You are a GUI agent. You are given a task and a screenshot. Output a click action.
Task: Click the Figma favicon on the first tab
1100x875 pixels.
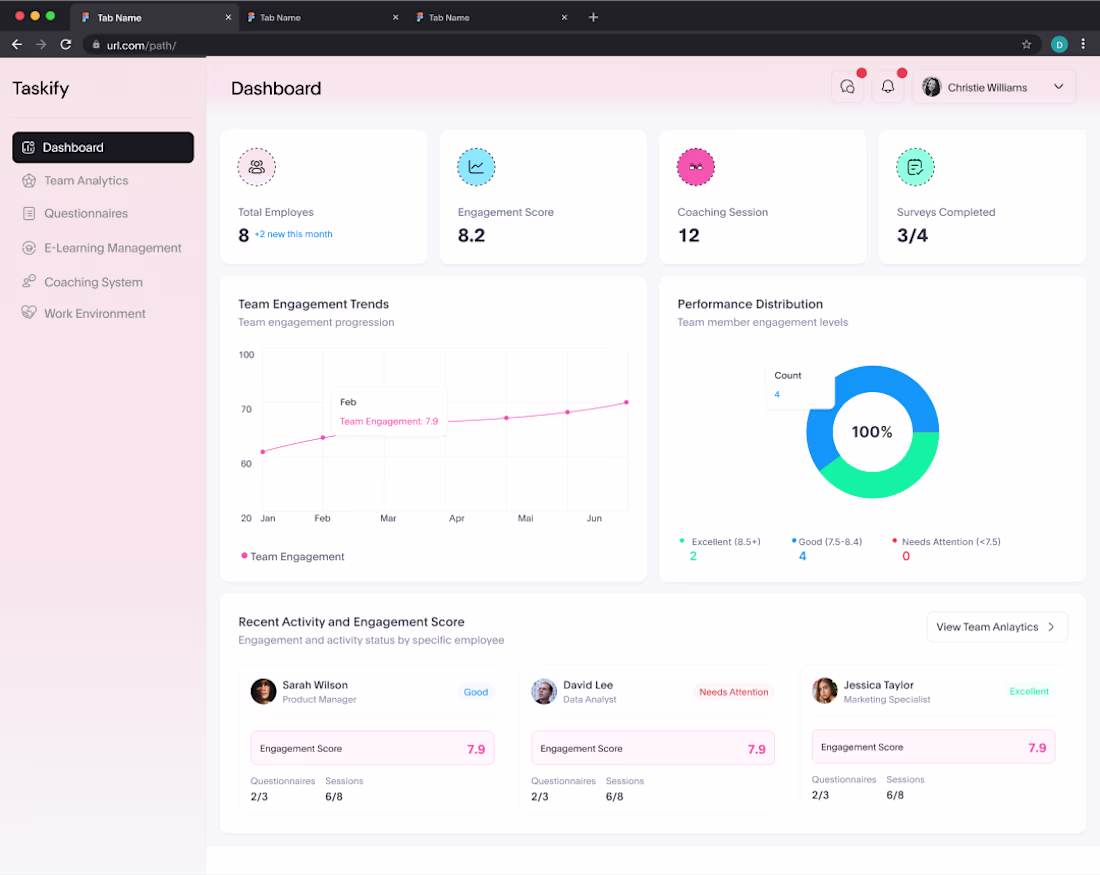click(86, 18)
